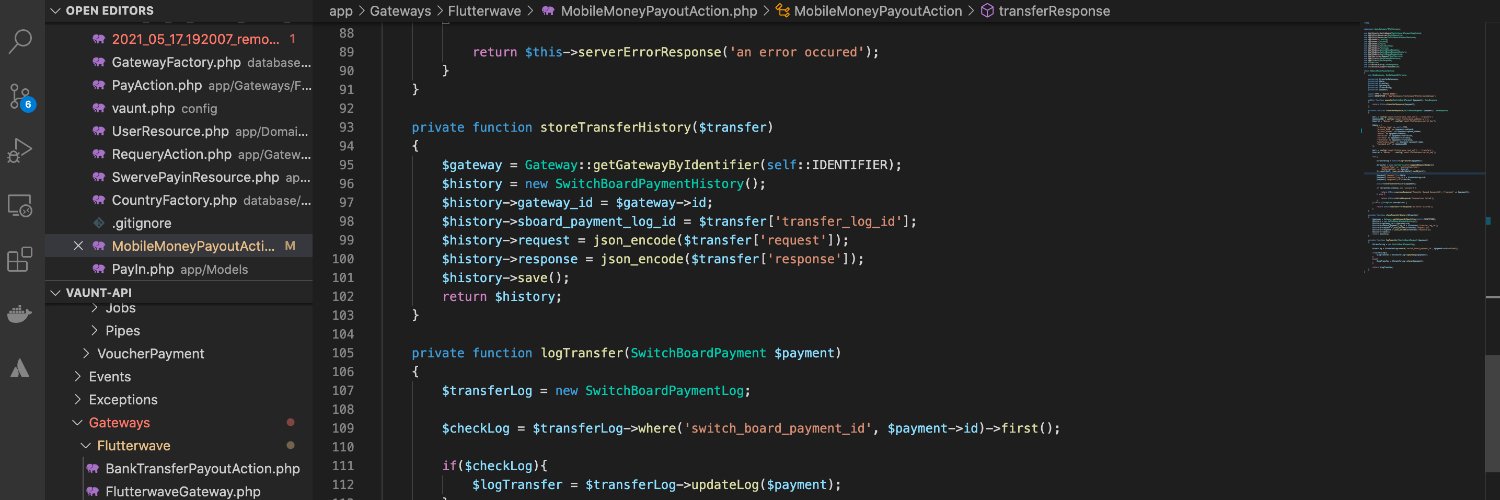Screen dimensions: 1500x500
Task: Collapse the VAUNT-API section
Action: tap(179, 292)
